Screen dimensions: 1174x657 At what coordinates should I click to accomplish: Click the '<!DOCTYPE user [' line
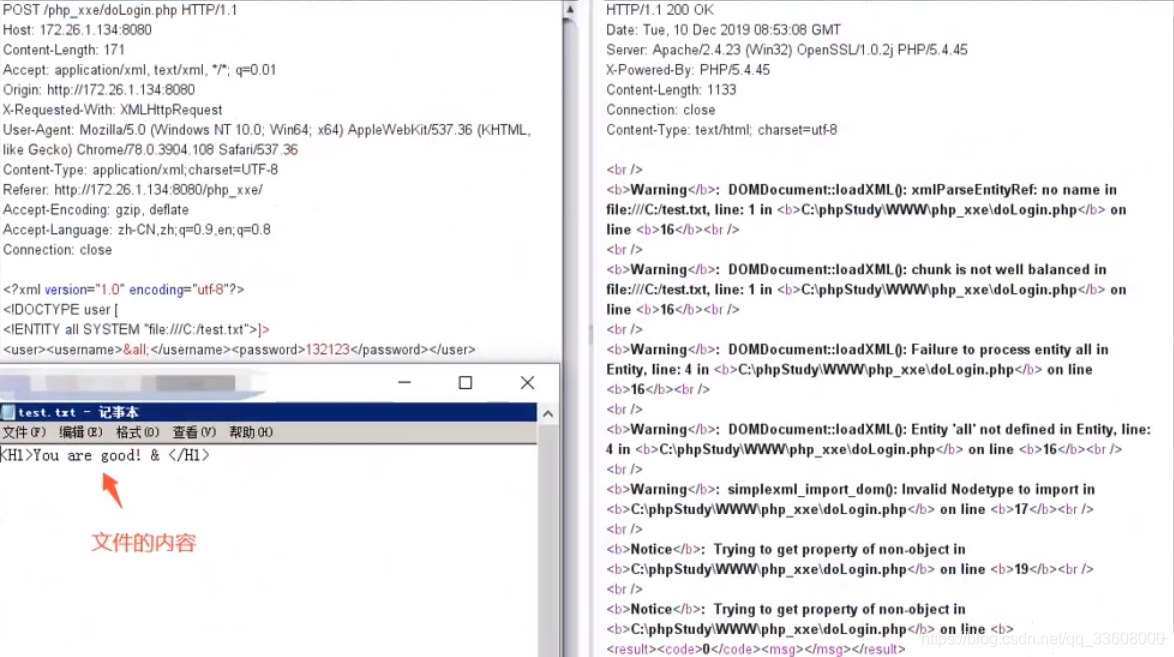pyautogui.click(x=61, y=309)
